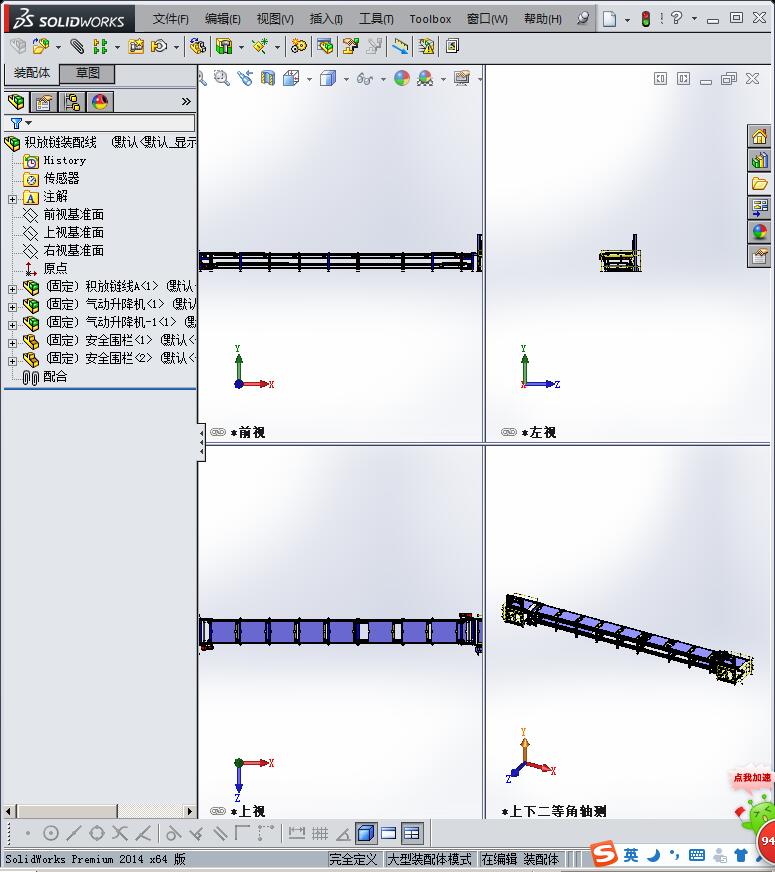Viewport: 775px width, 872px height.
Task: Click the Bill of Materials icon
Action: click(325, 46)
